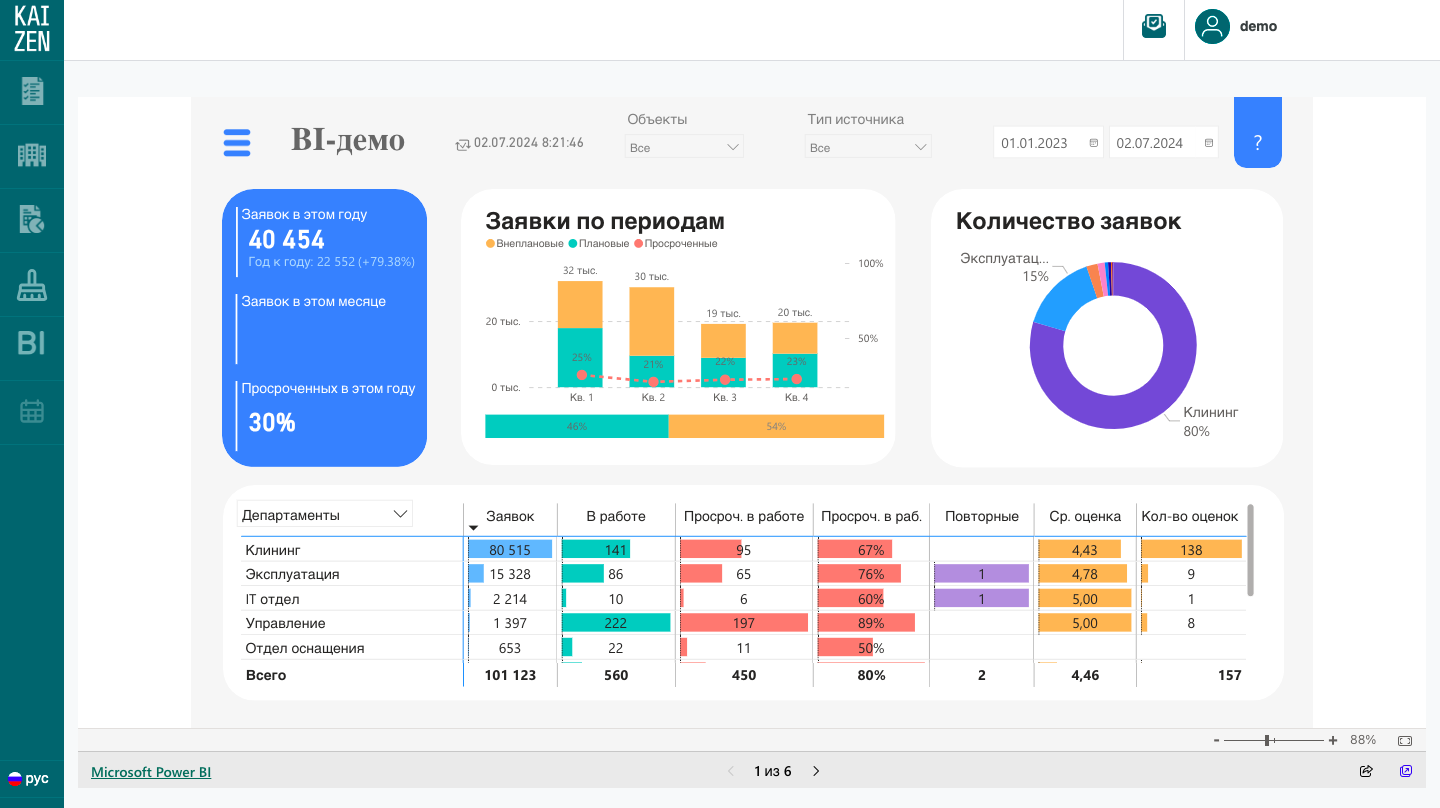Select the Отдел оснащения table row
Screen dimensions: 1440x808
click(x=742, y=648)
